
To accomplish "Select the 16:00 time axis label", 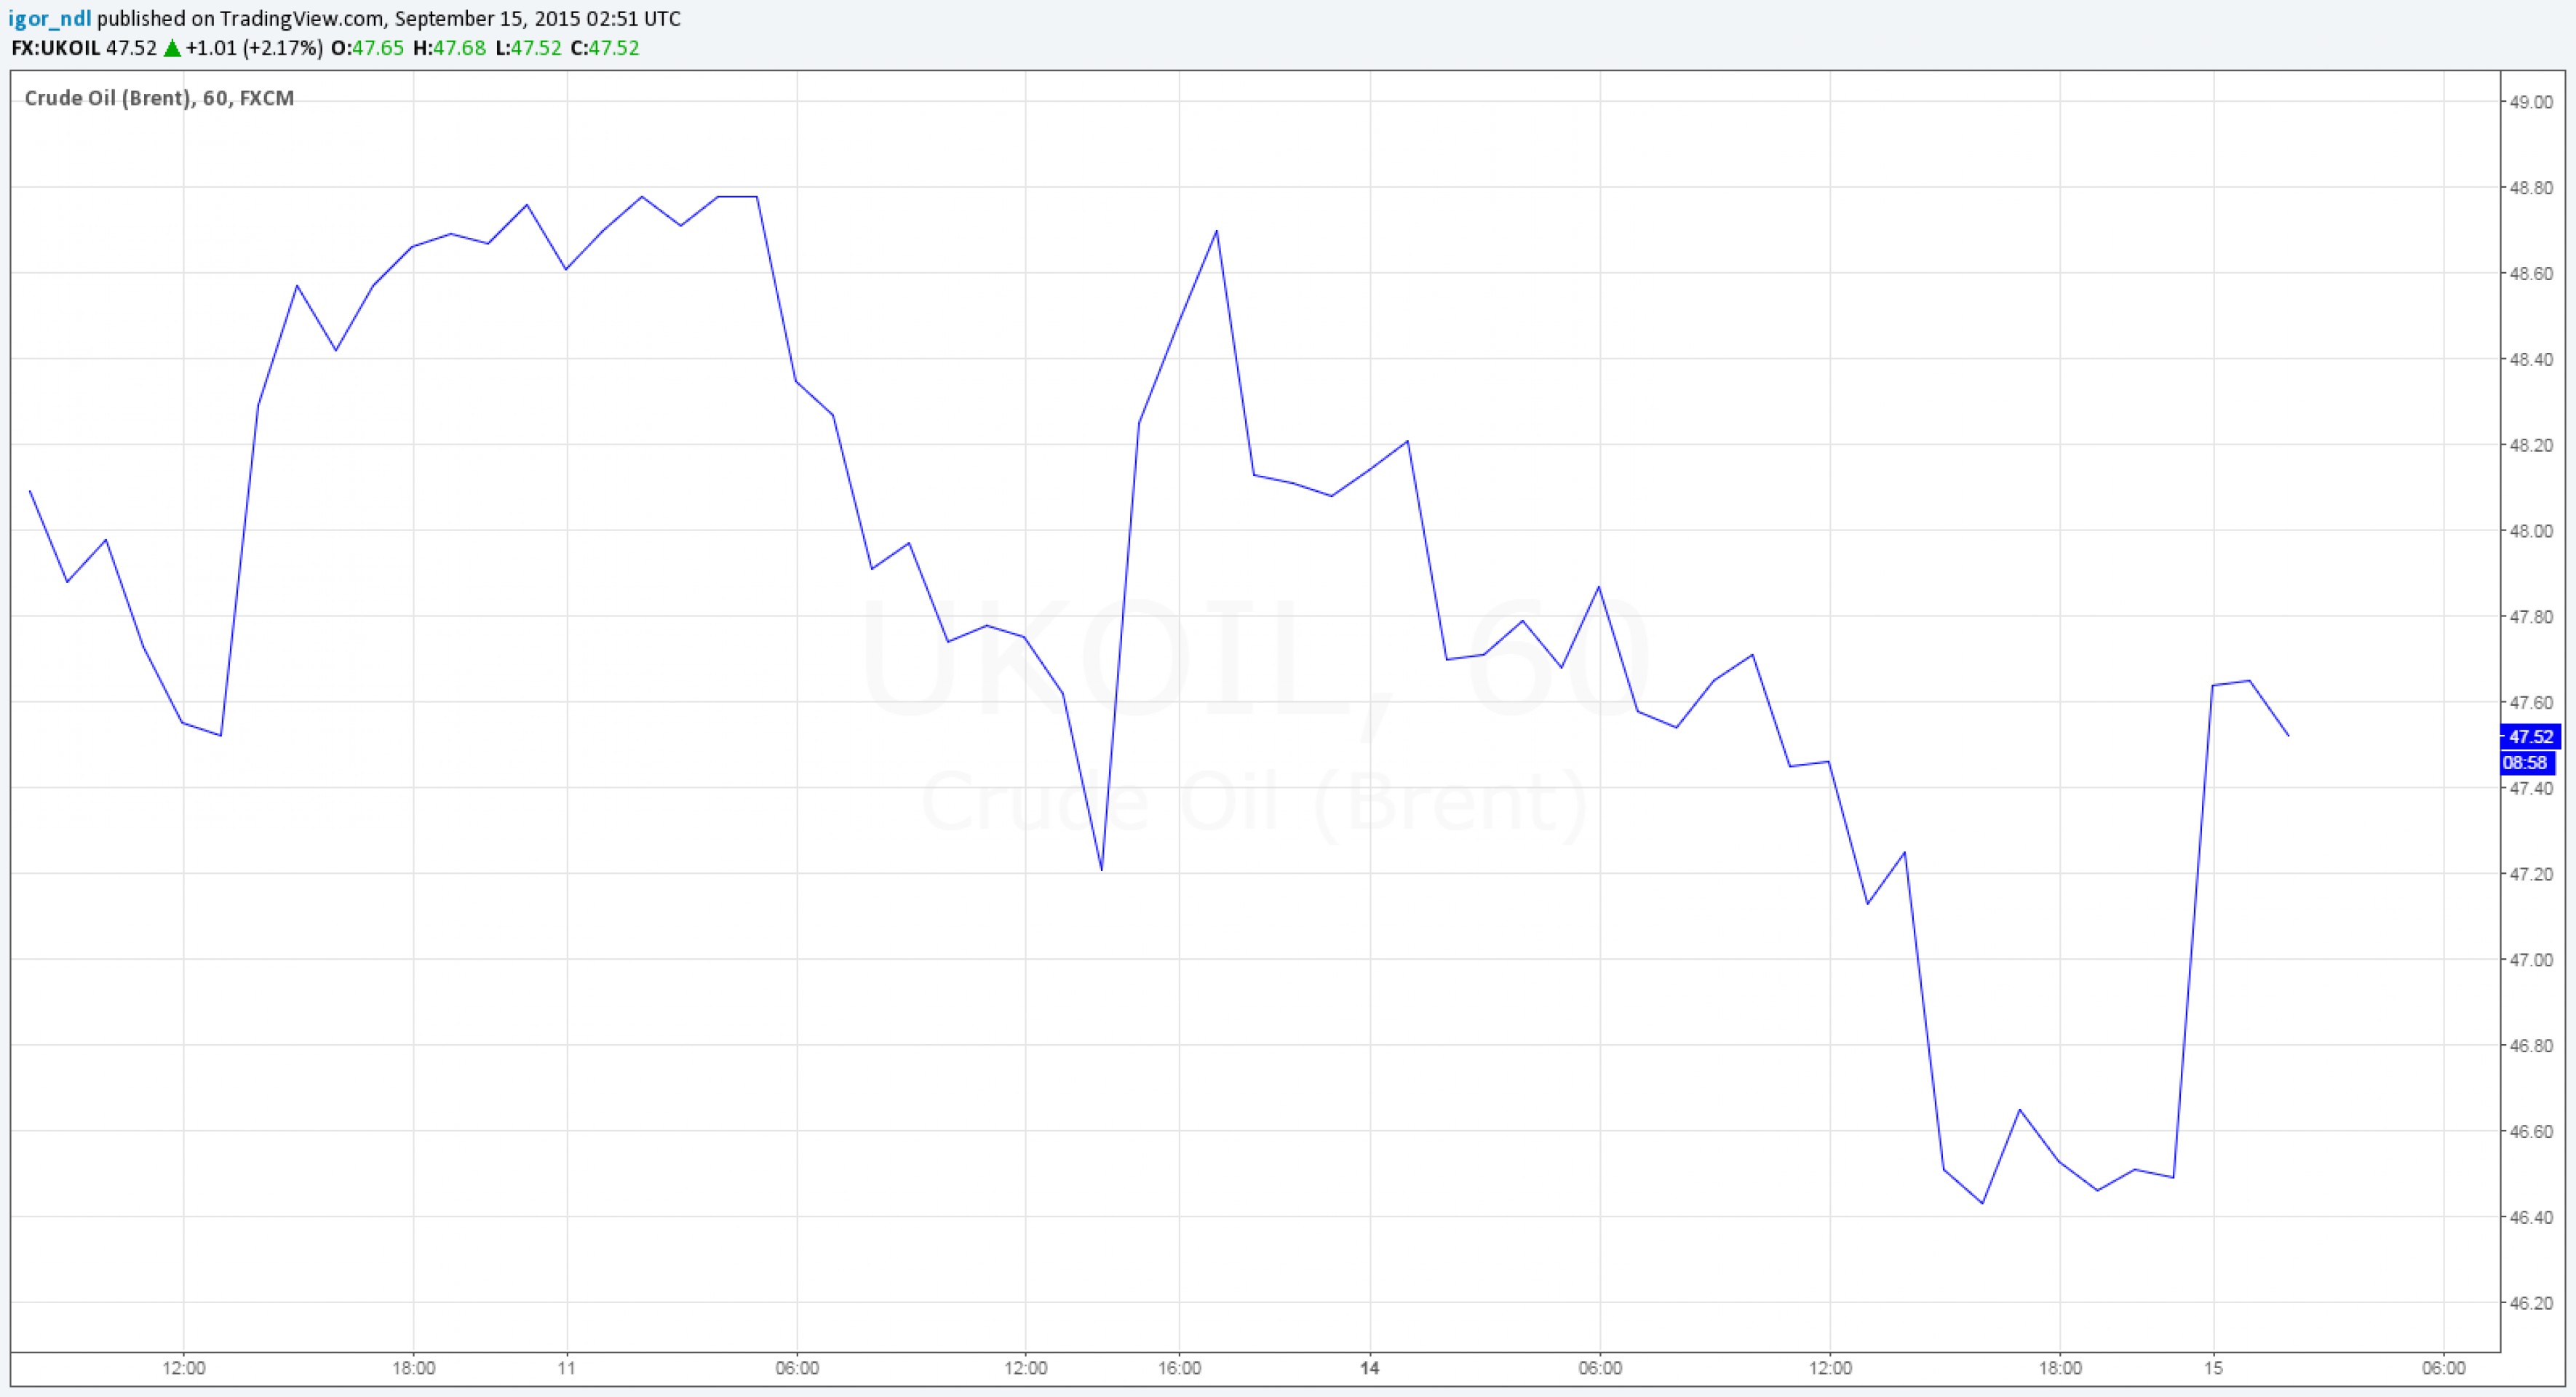I will (1179, 1368).
